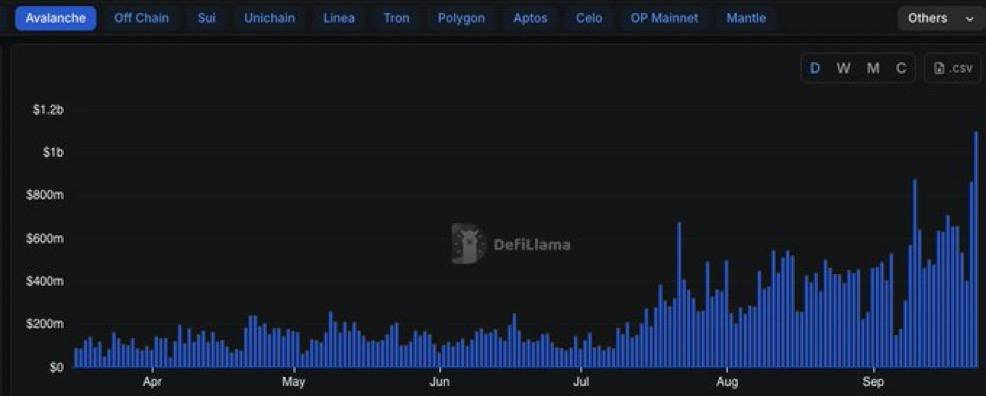This screenshot has height=396, width=986.
Task: Click the Sep x-axis label
Action: pyautogui.click(x=873, y=382)
